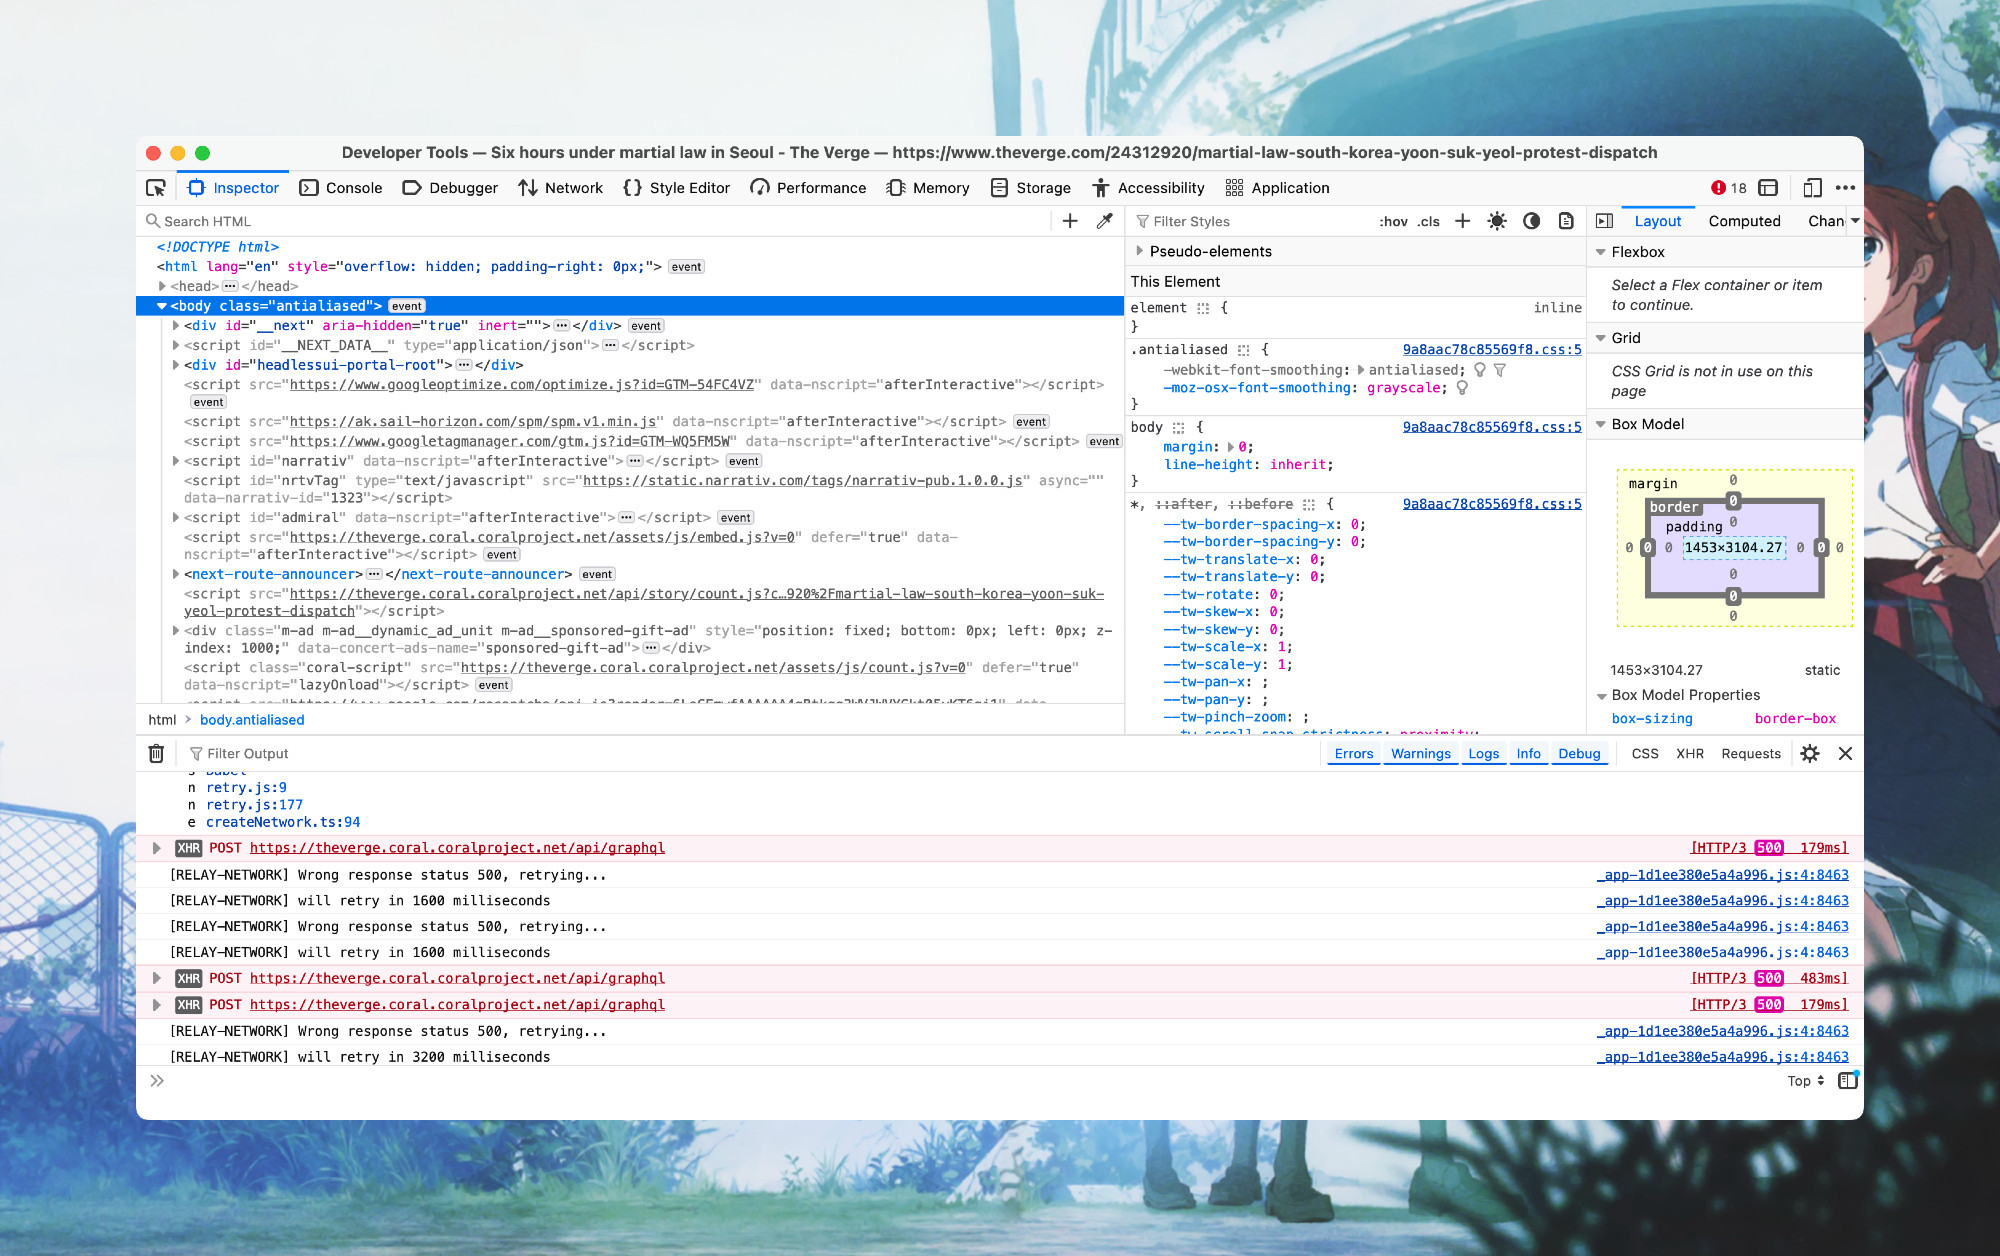Collapse the Flexbox layout section

point(1601,252)
